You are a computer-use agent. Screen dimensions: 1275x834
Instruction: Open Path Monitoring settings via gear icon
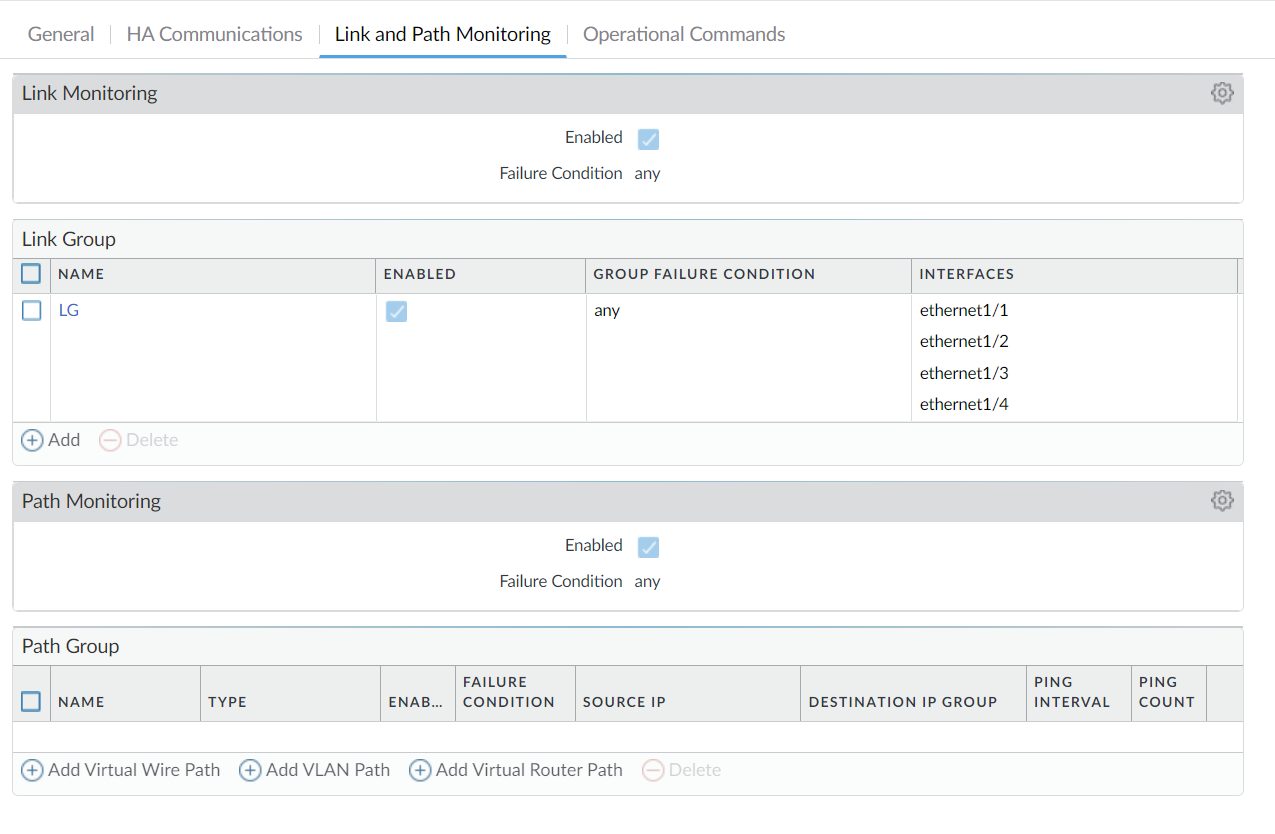pyautogui.click(x=1222, y=500)
